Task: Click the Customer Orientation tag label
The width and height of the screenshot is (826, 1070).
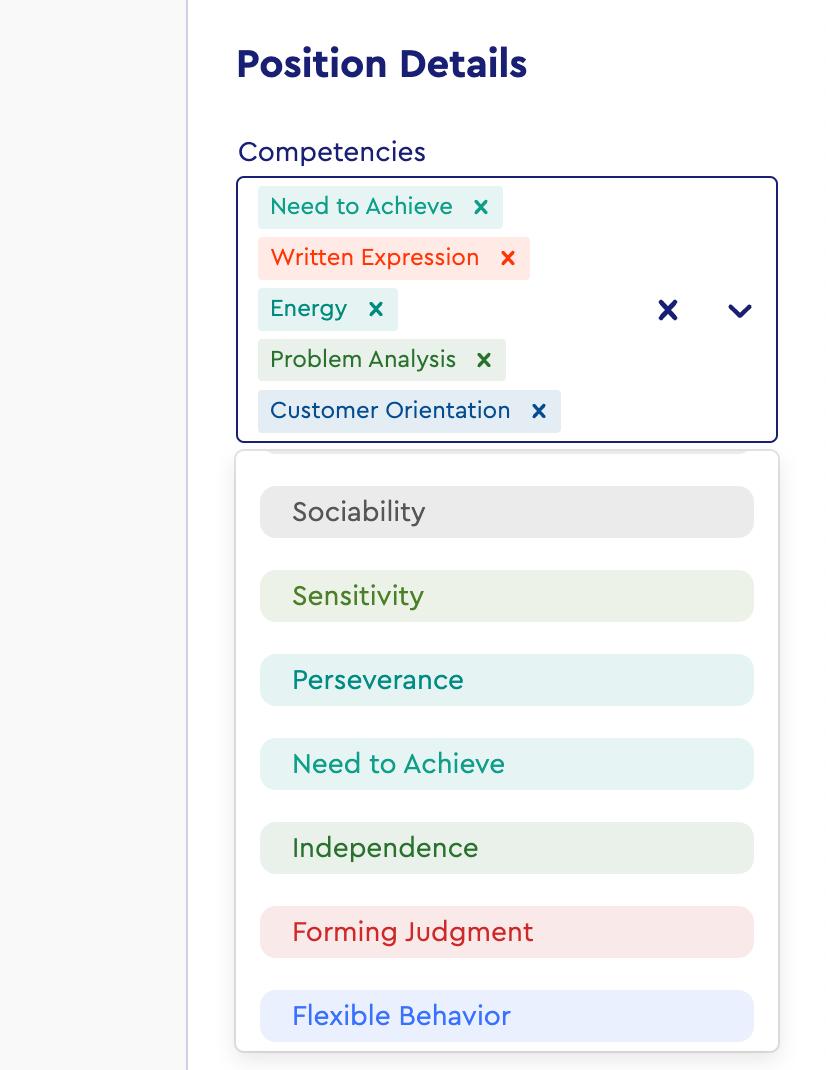Action: (x=390, y=411)
